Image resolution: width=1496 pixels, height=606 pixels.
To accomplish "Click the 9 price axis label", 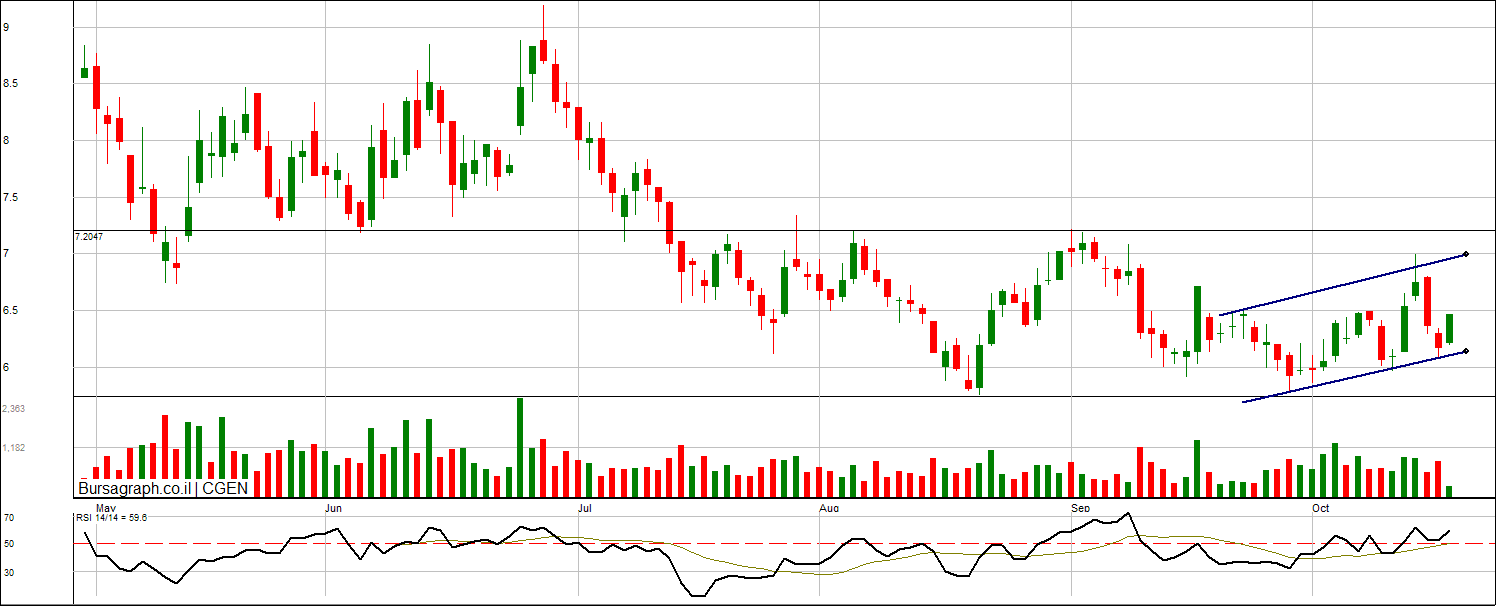I will (x=6, y=28).
